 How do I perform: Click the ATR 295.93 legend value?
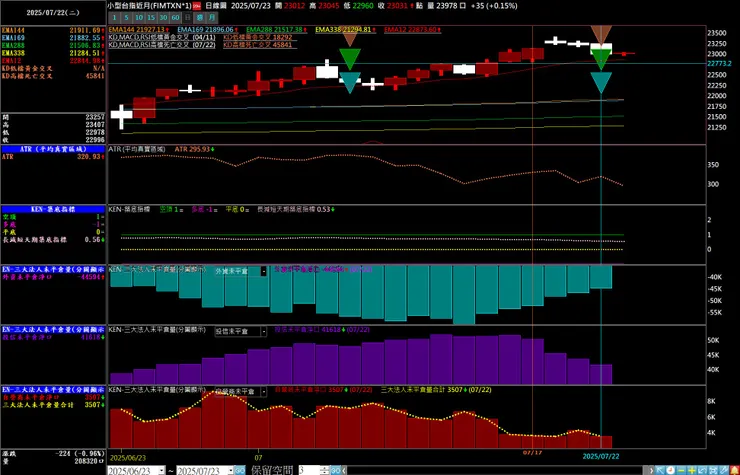click(194, 149)
